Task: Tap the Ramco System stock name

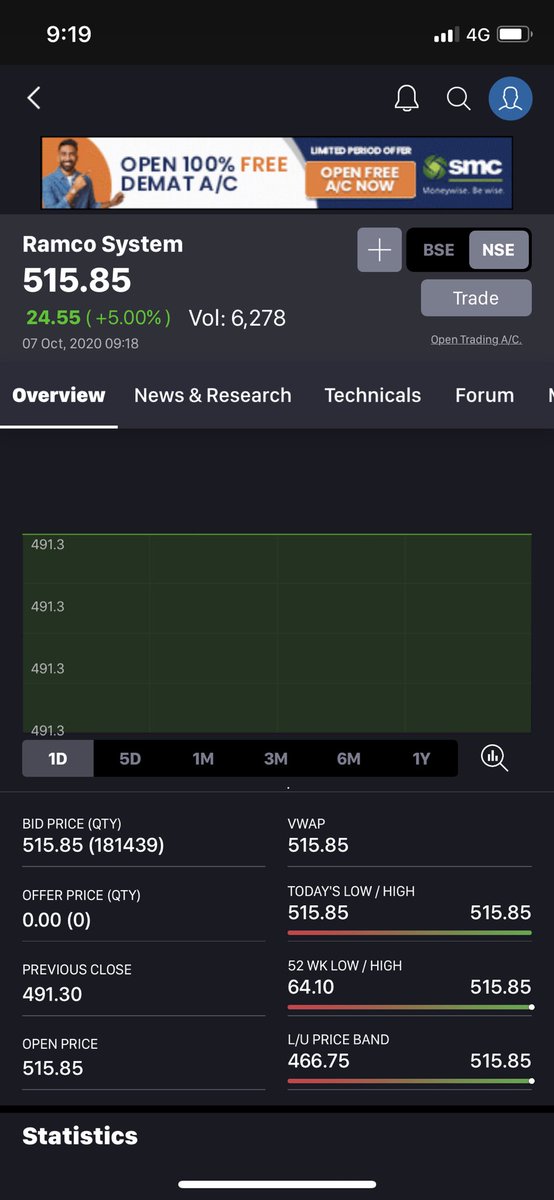Action: point(103,244)
